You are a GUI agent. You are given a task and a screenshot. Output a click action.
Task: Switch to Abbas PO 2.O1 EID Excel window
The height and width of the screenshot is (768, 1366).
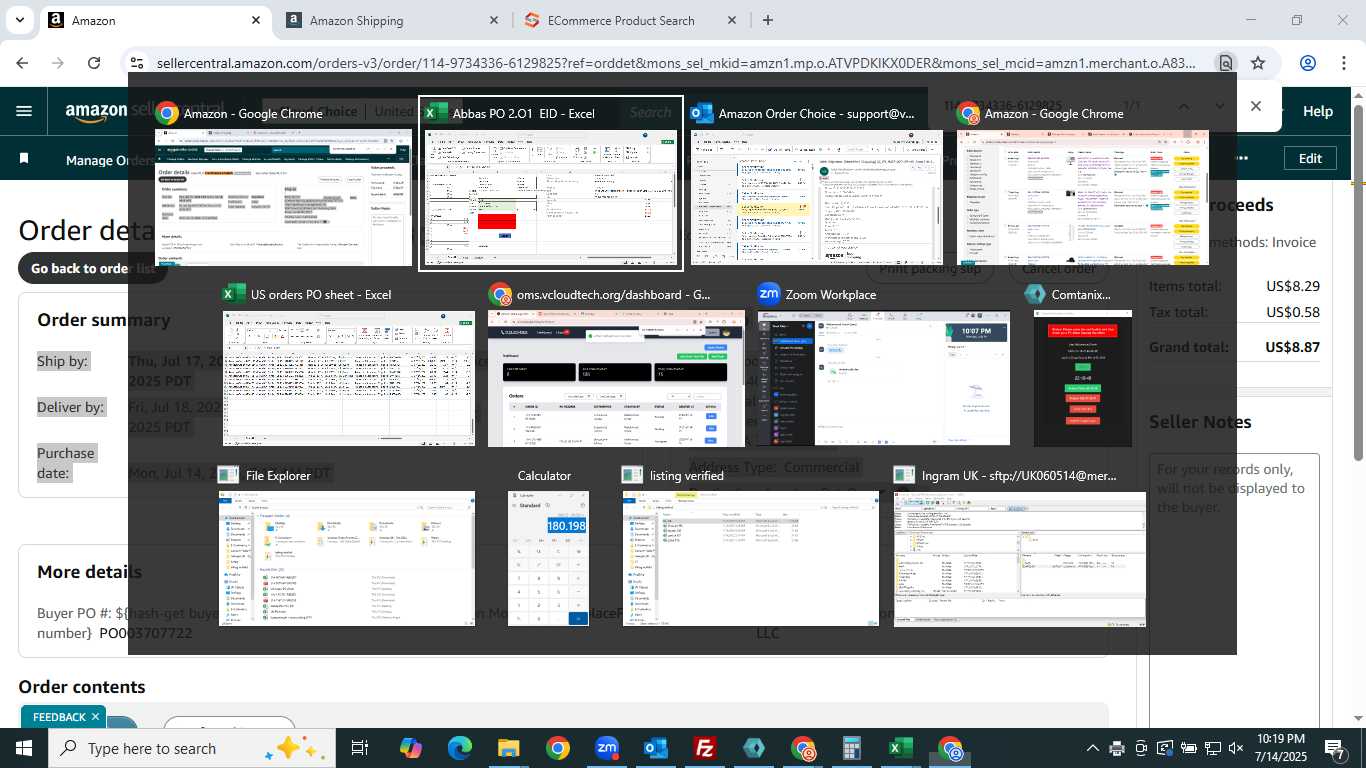pyautogui.click(x=550, y=184)
